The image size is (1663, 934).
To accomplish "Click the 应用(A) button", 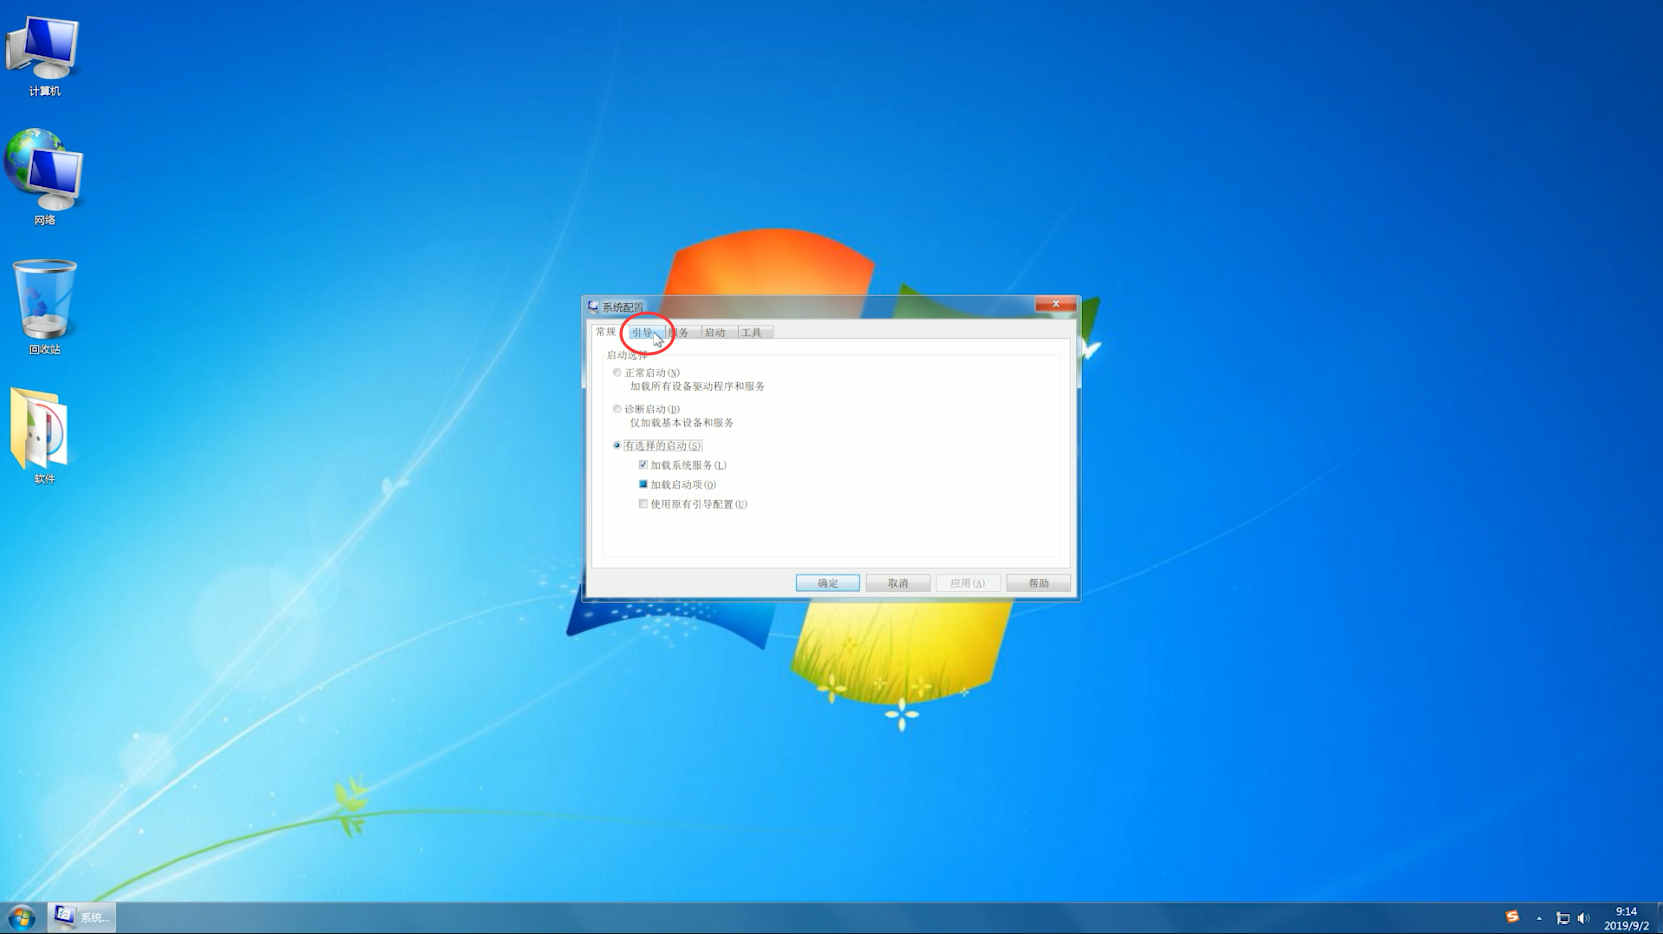I will [x=968, y=583].
